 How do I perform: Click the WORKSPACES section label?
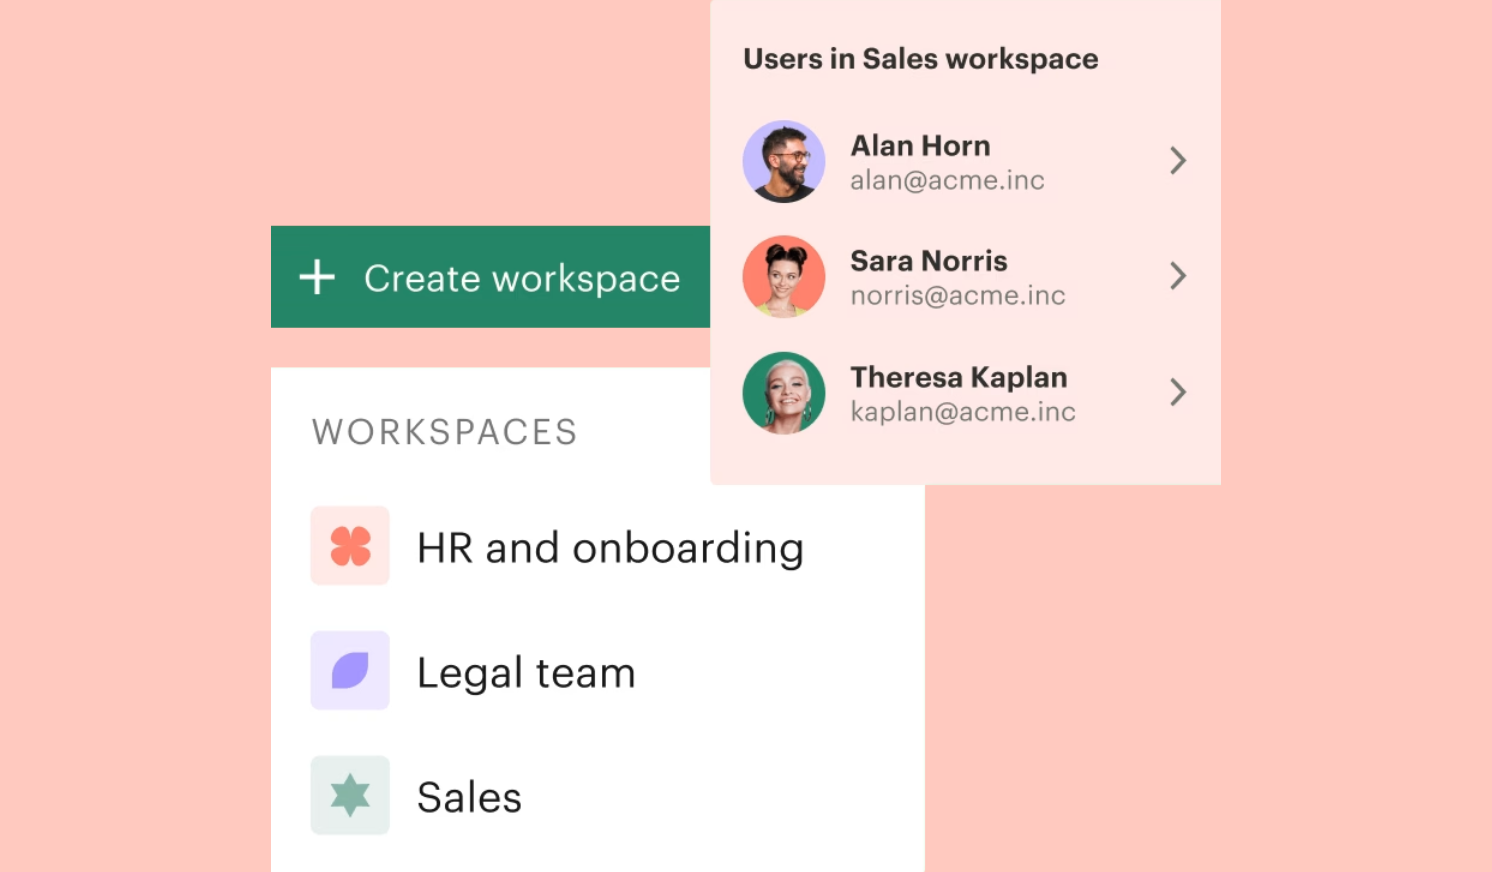(444, 432)
